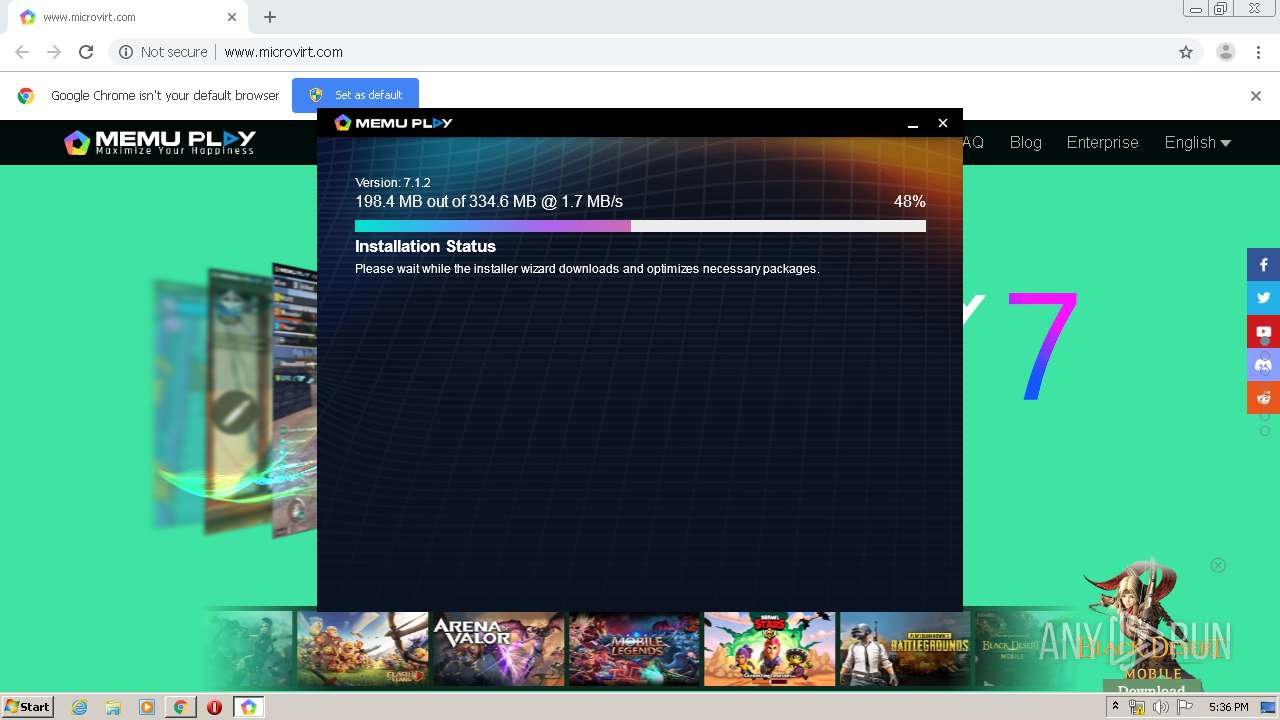This screenshot has height=720, width=1280.
Task: Show hidden system tray icons
Action: 1115,707
